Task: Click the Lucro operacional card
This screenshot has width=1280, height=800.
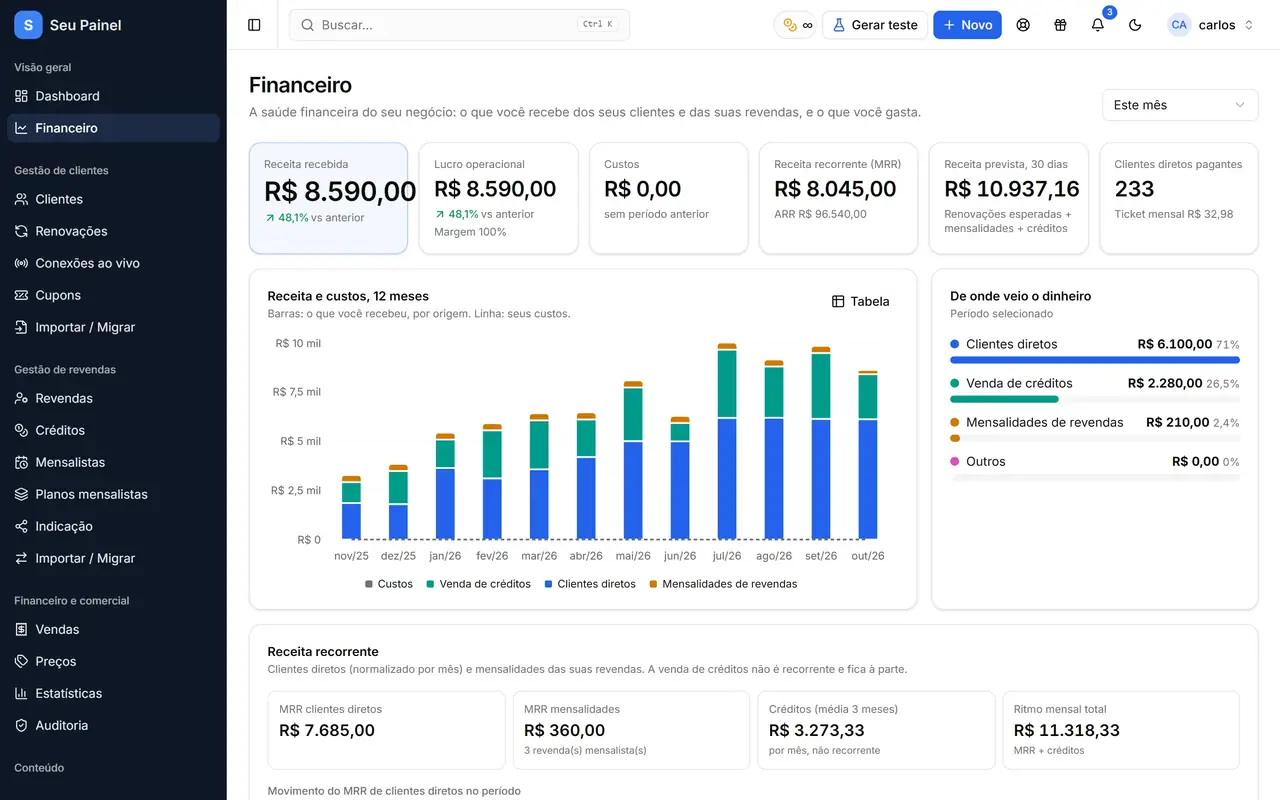Action: point(498,198)
